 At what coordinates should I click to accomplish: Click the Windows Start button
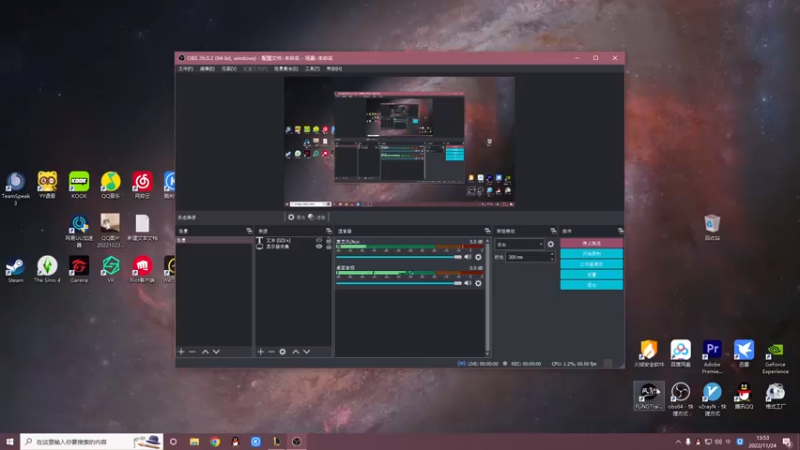point(10,442)
